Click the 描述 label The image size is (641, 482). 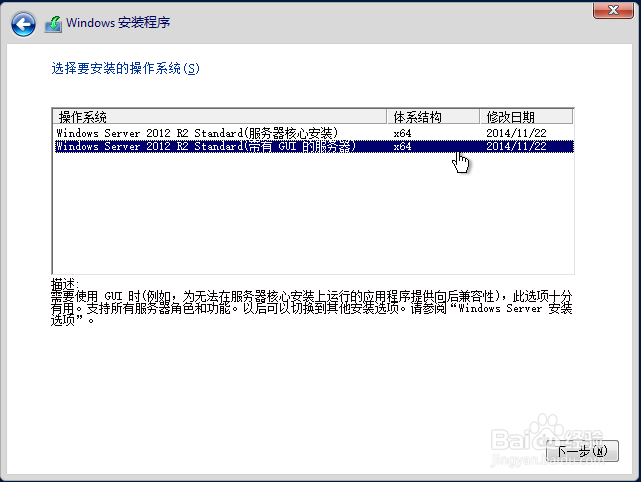[64, 283]
